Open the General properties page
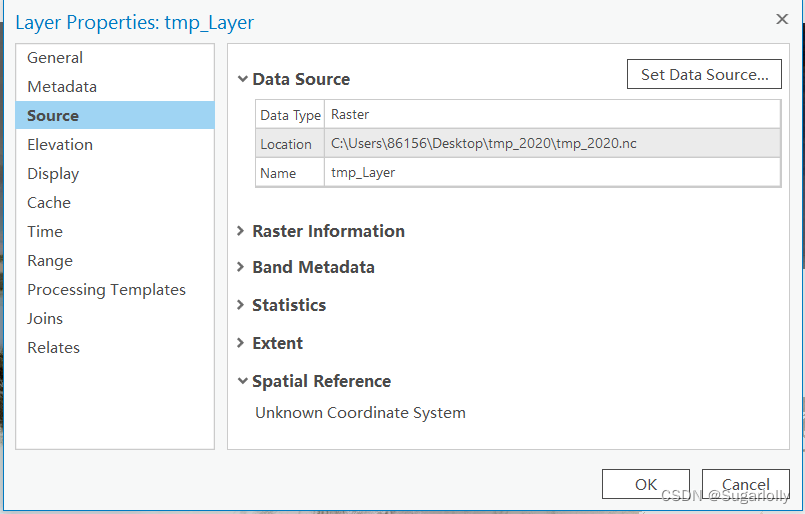The width and height of the screenshot is (805, 514). (115, 58)
